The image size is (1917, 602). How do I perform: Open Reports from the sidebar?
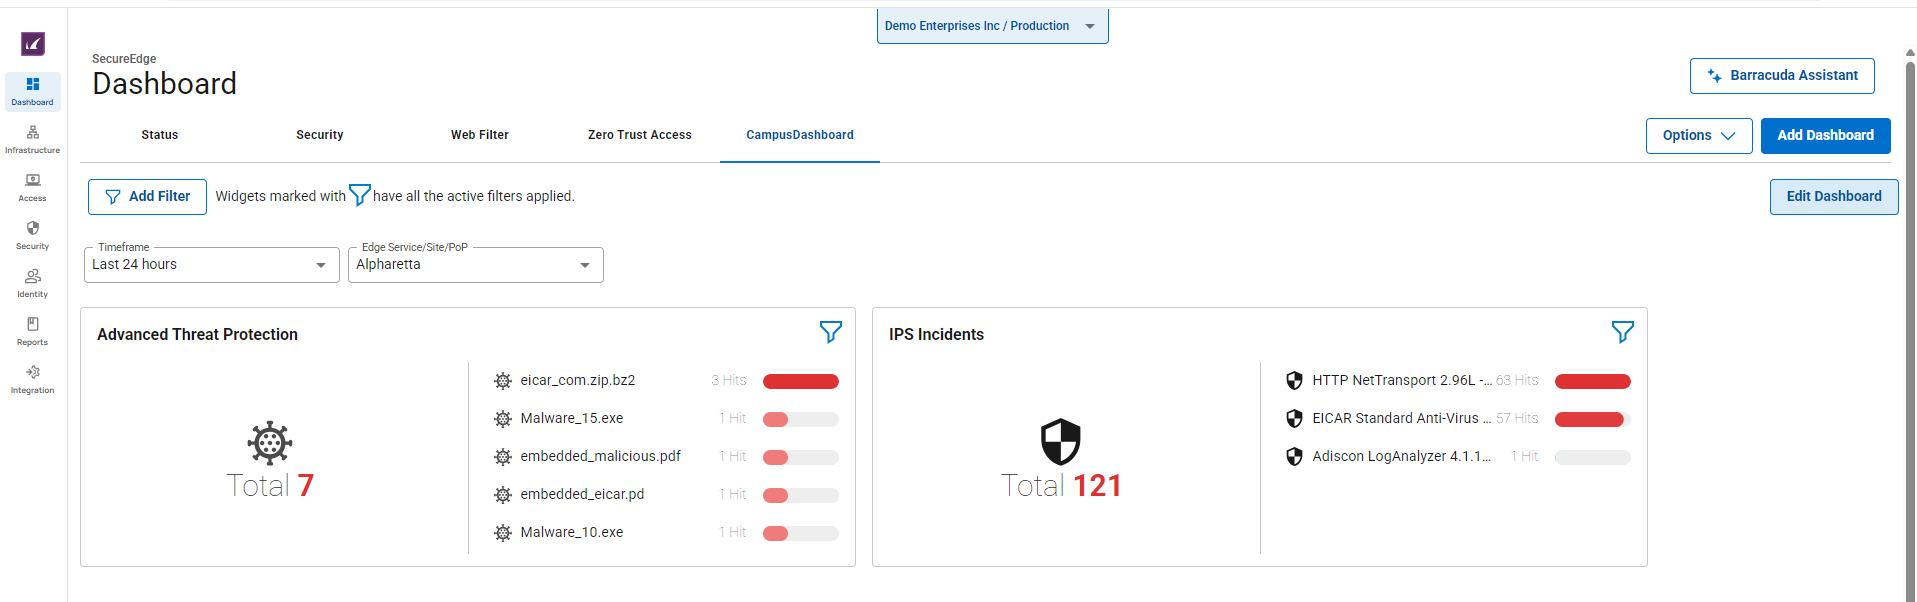pyautogui.click(x=32, y=331)
